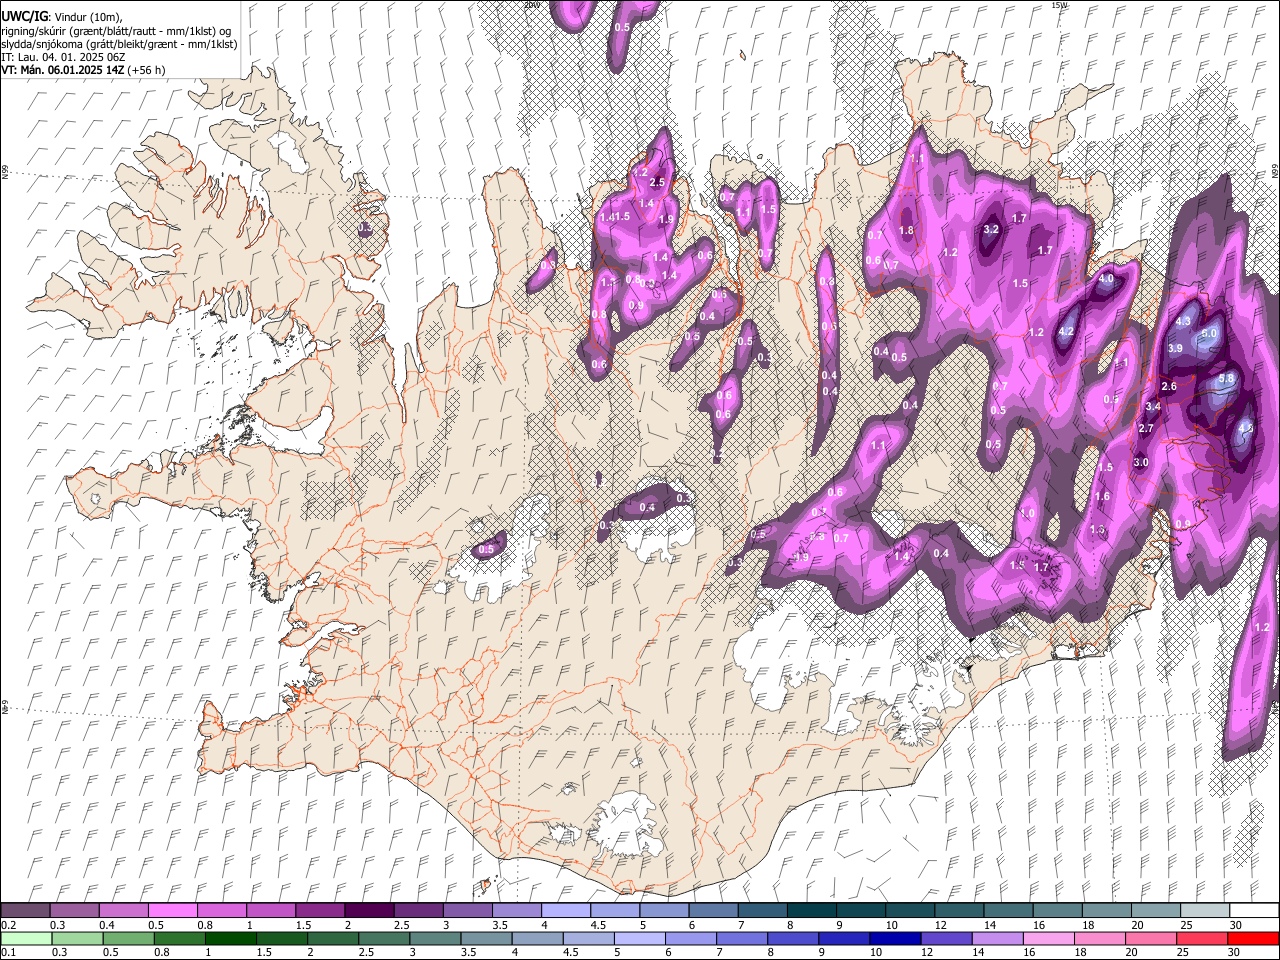Screen dimensions: 1280x960
Task: Click the 4.3 precipitation value on the map
Action: pyautogui.click(x=1183, y=321)
